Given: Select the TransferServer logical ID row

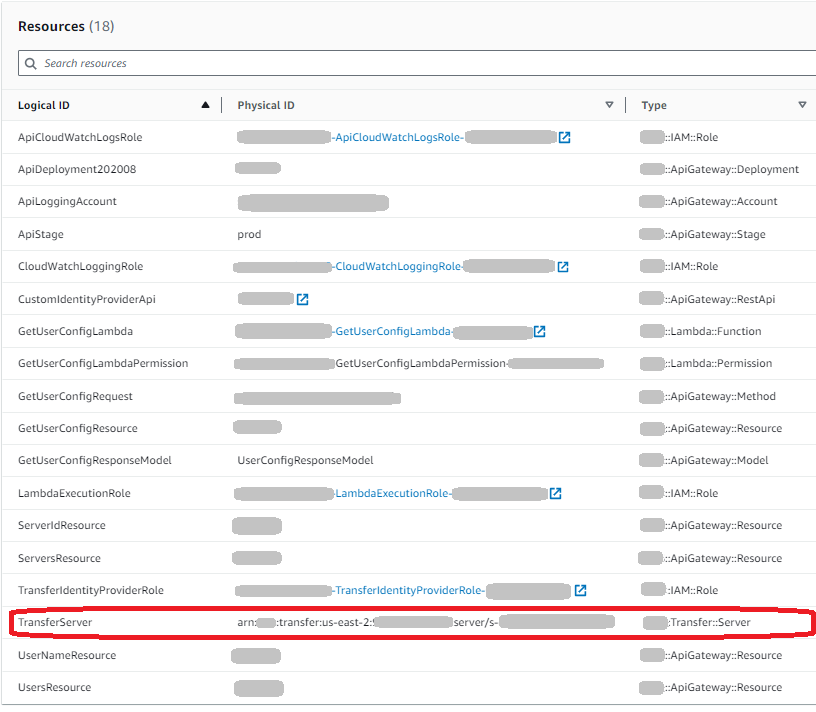Looking at the screenshot, I should pyautogui.click(x=55, y=623).
